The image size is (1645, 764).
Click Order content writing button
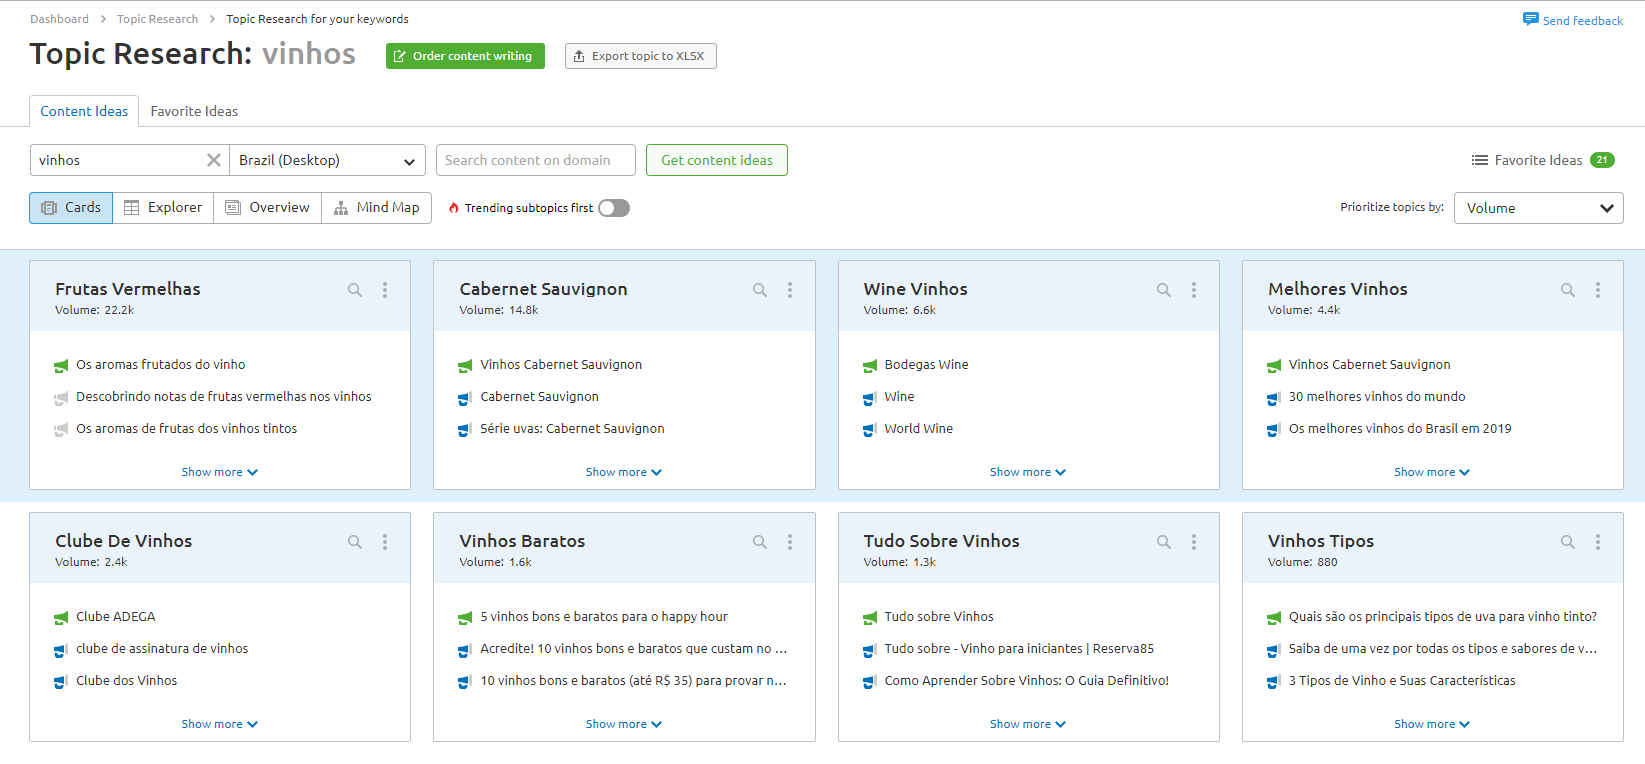tap(465, 56)
